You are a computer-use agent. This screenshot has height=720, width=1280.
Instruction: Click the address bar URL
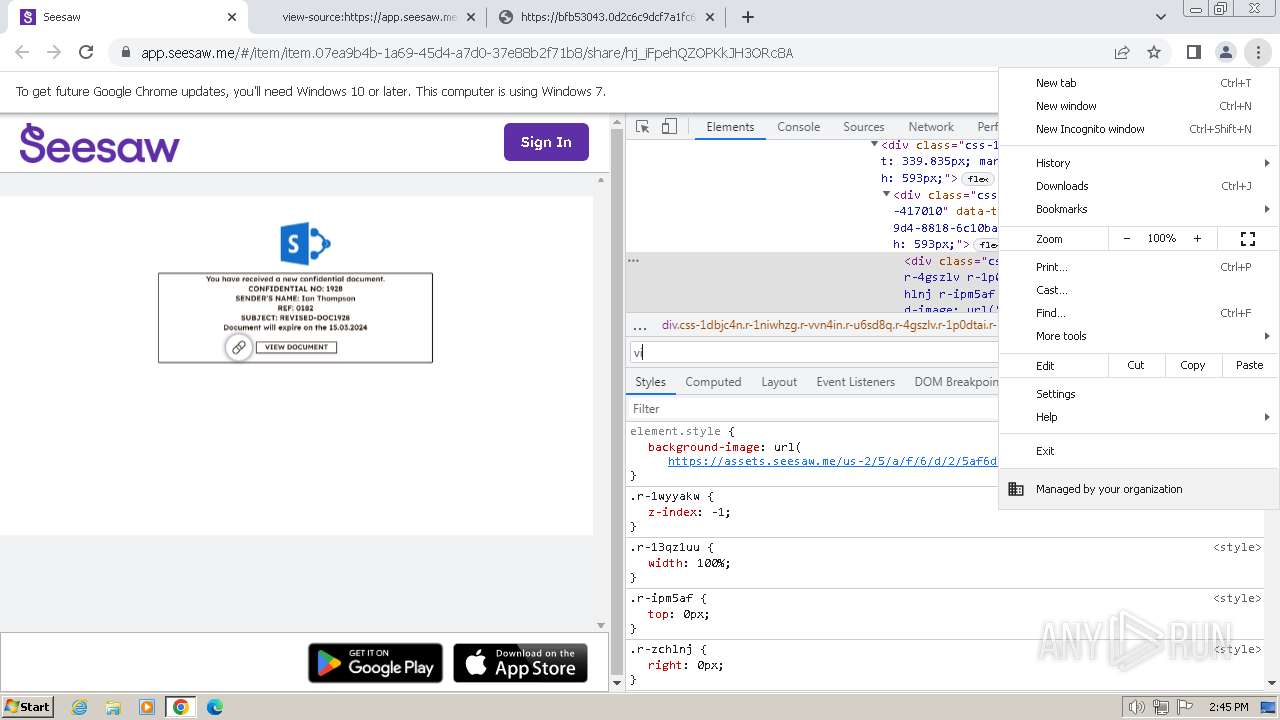coord(467,53)
